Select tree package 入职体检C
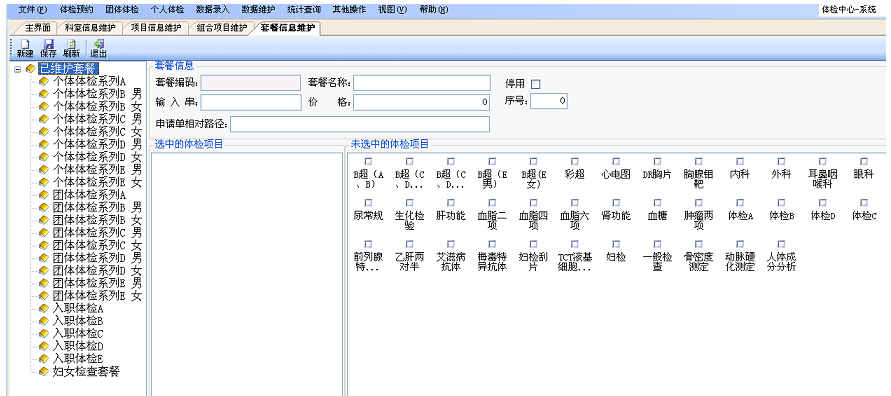 click(78, 334)
